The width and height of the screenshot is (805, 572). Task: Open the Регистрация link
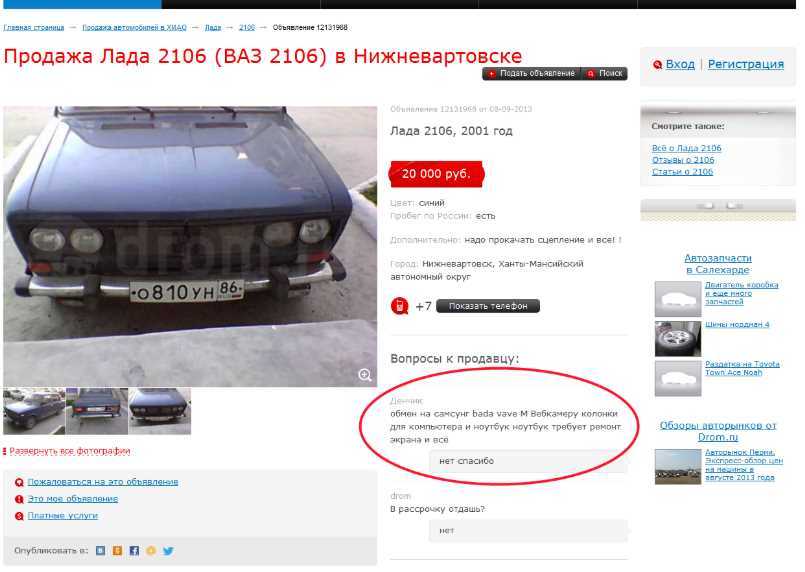point(745,64)
